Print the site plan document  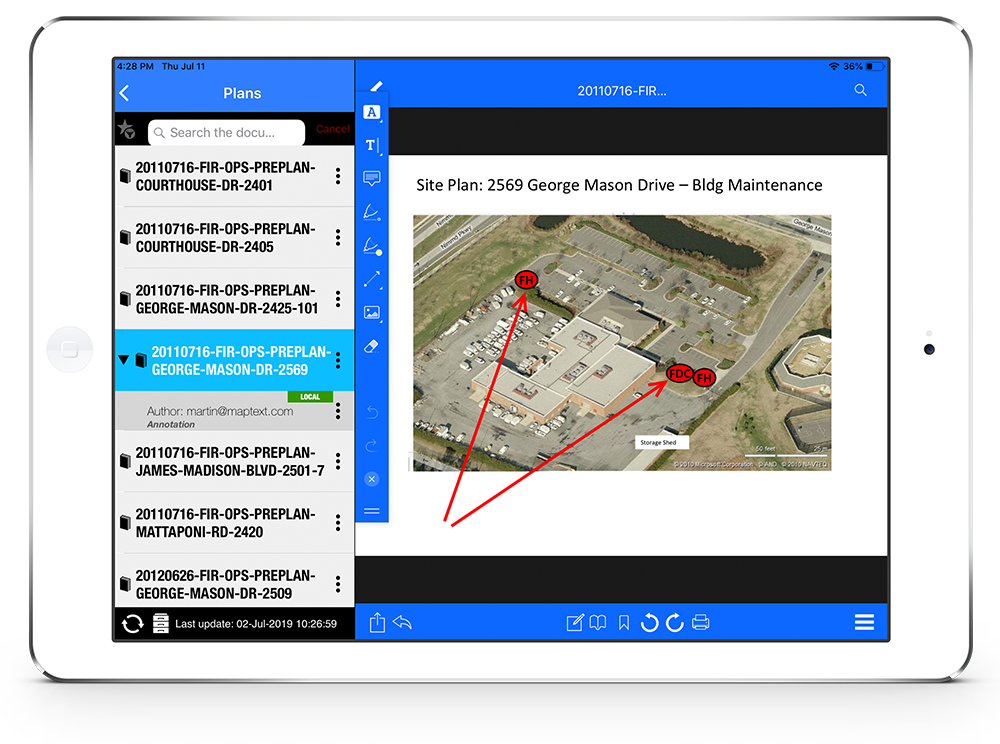700,622
